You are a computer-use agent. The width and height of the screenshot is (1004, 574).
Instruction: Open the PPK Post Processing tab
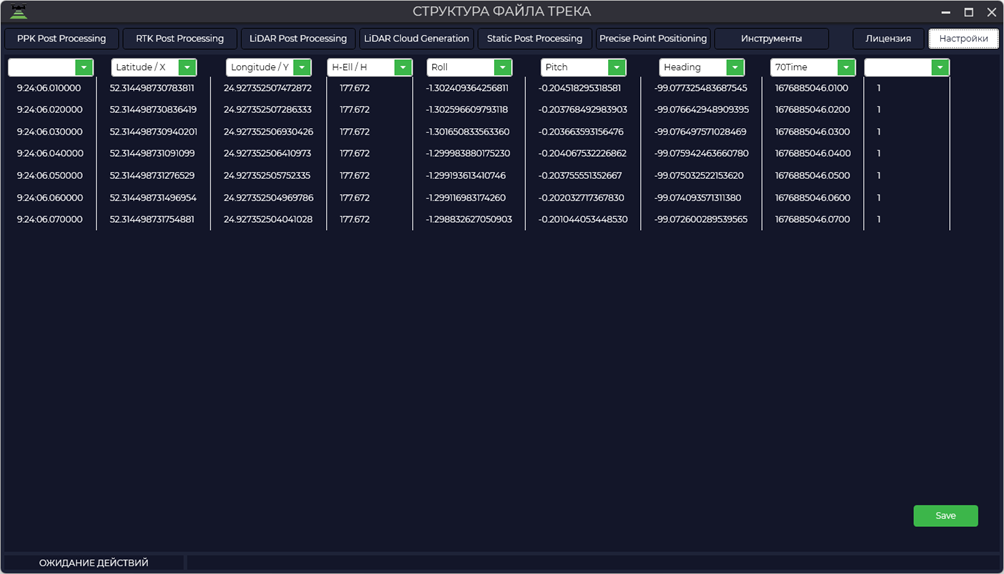pos(61,38)
